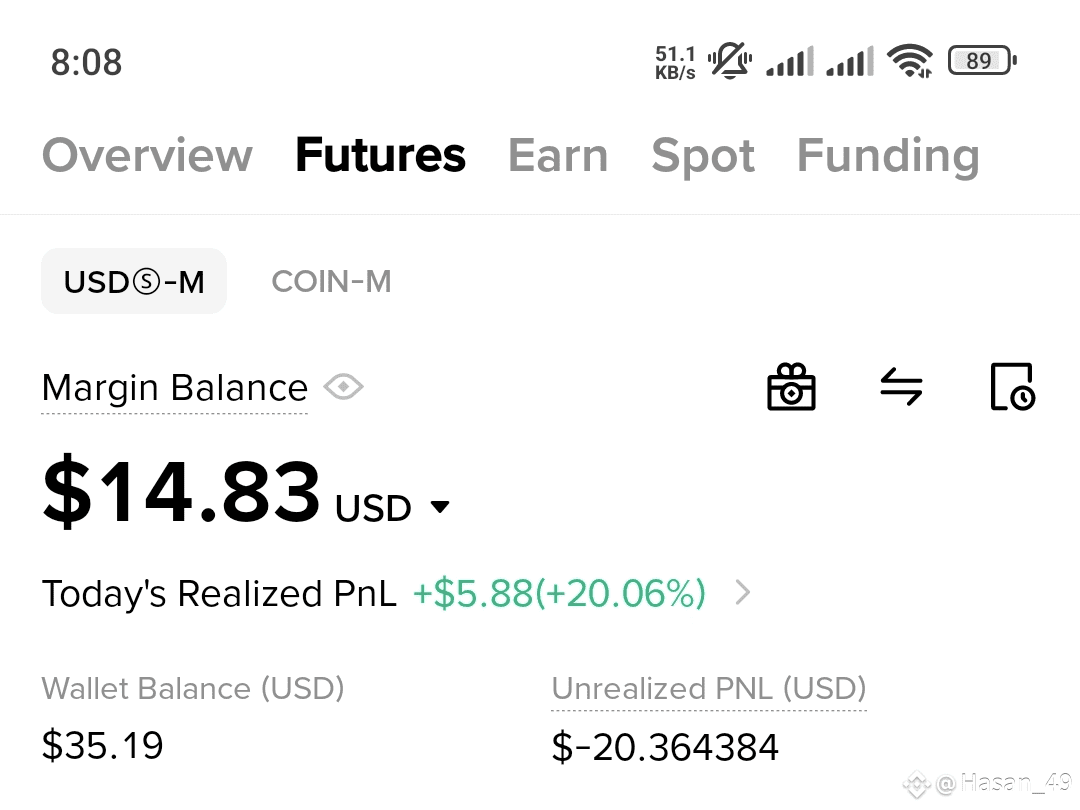Viewport: 1080px width, 810px height.
Task: Tap the Wi-Fi status icon
Action: tap(910, 61)
